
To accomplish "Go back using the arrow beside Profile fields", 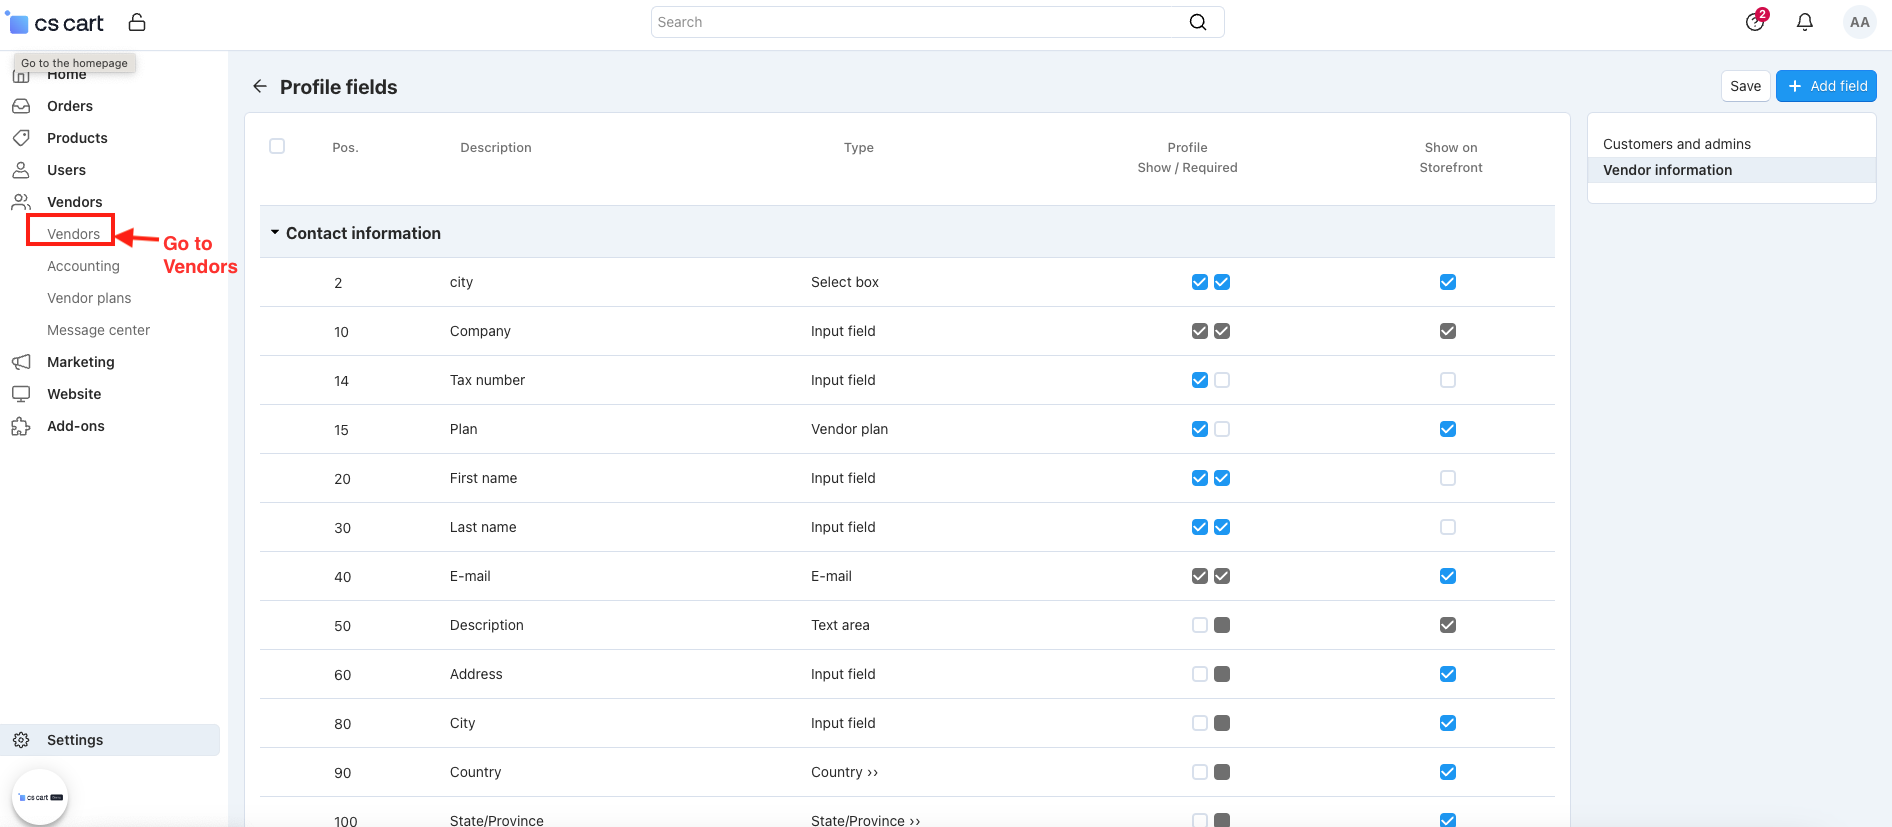I will (x=260, y=87).
